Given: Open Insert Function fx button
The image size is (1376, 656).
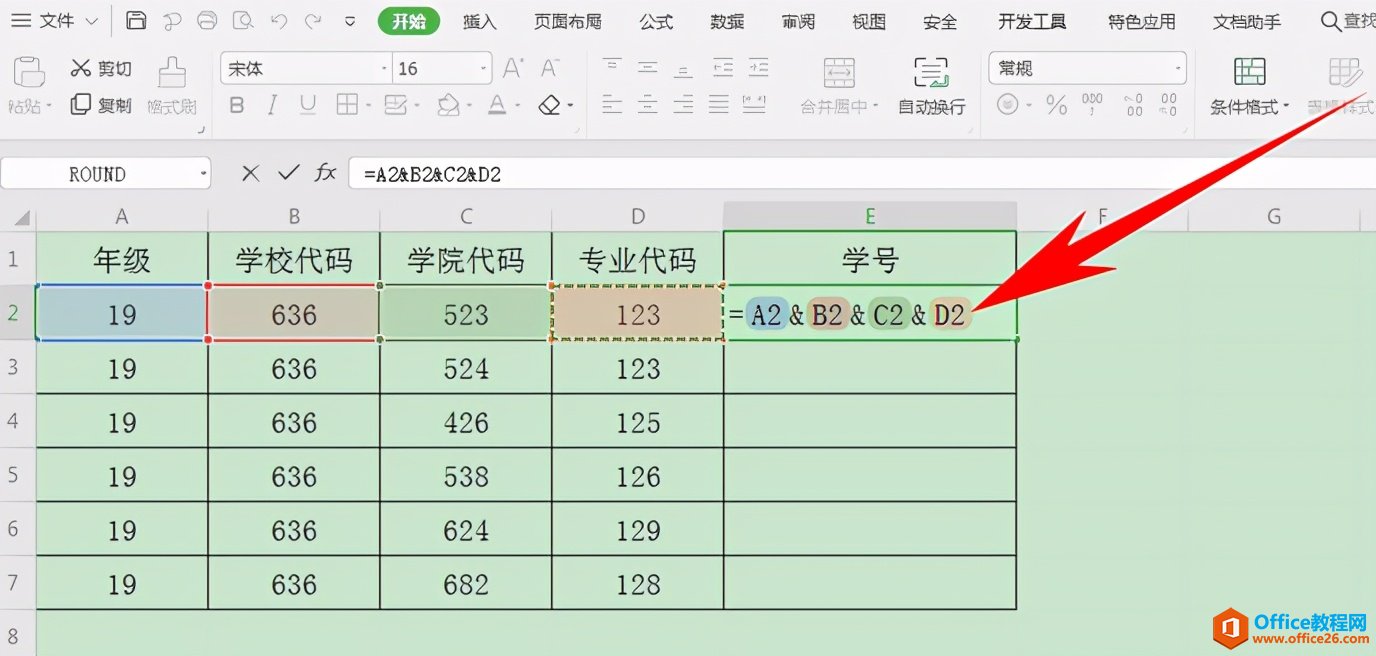Looking at the screenshot, I should point(326,174).
